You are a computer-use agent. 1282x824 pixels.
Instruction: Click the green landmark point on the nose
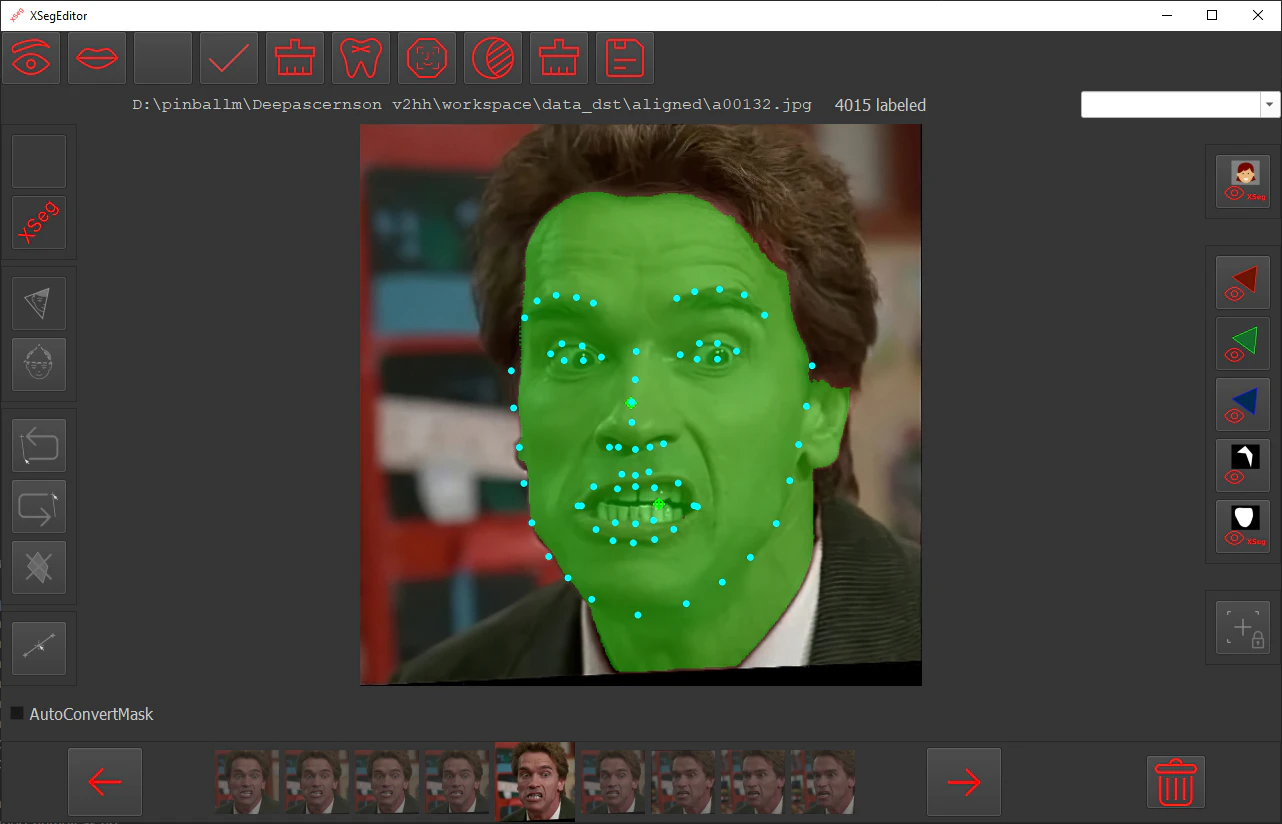click(631, 403)
